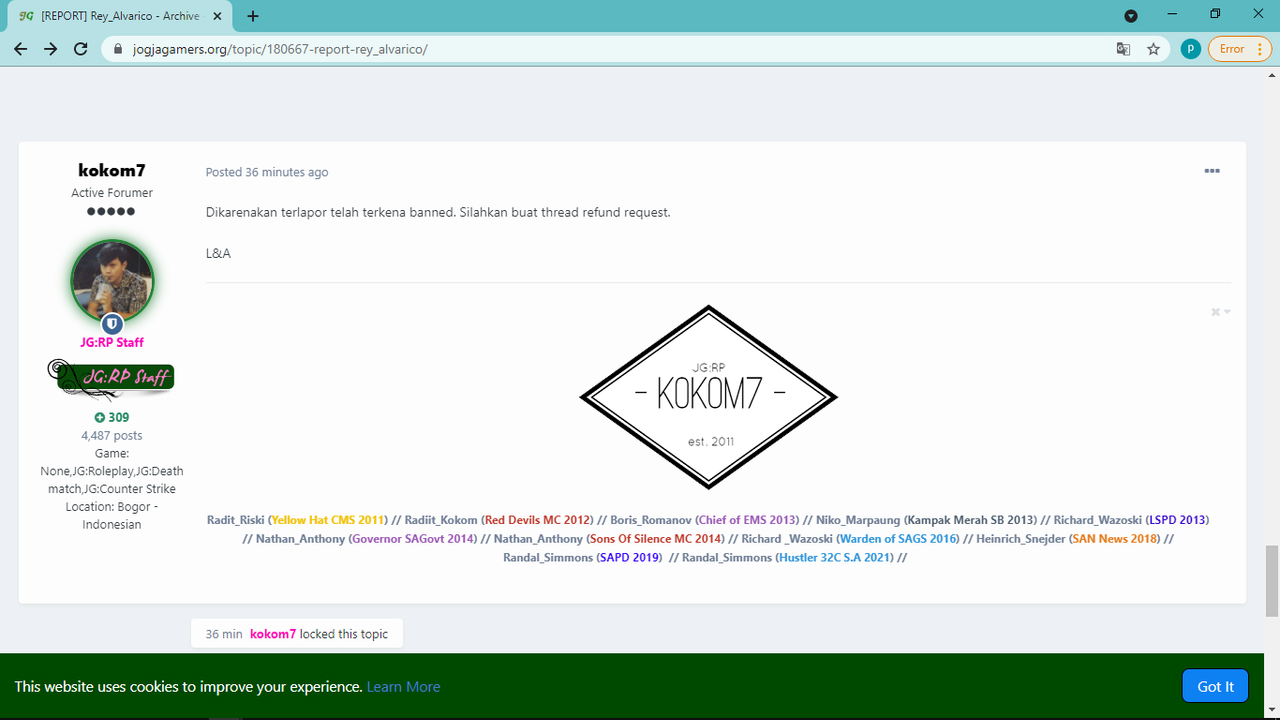
Task: Open the tab search dropdown arrow
Action: [1131, 16]
